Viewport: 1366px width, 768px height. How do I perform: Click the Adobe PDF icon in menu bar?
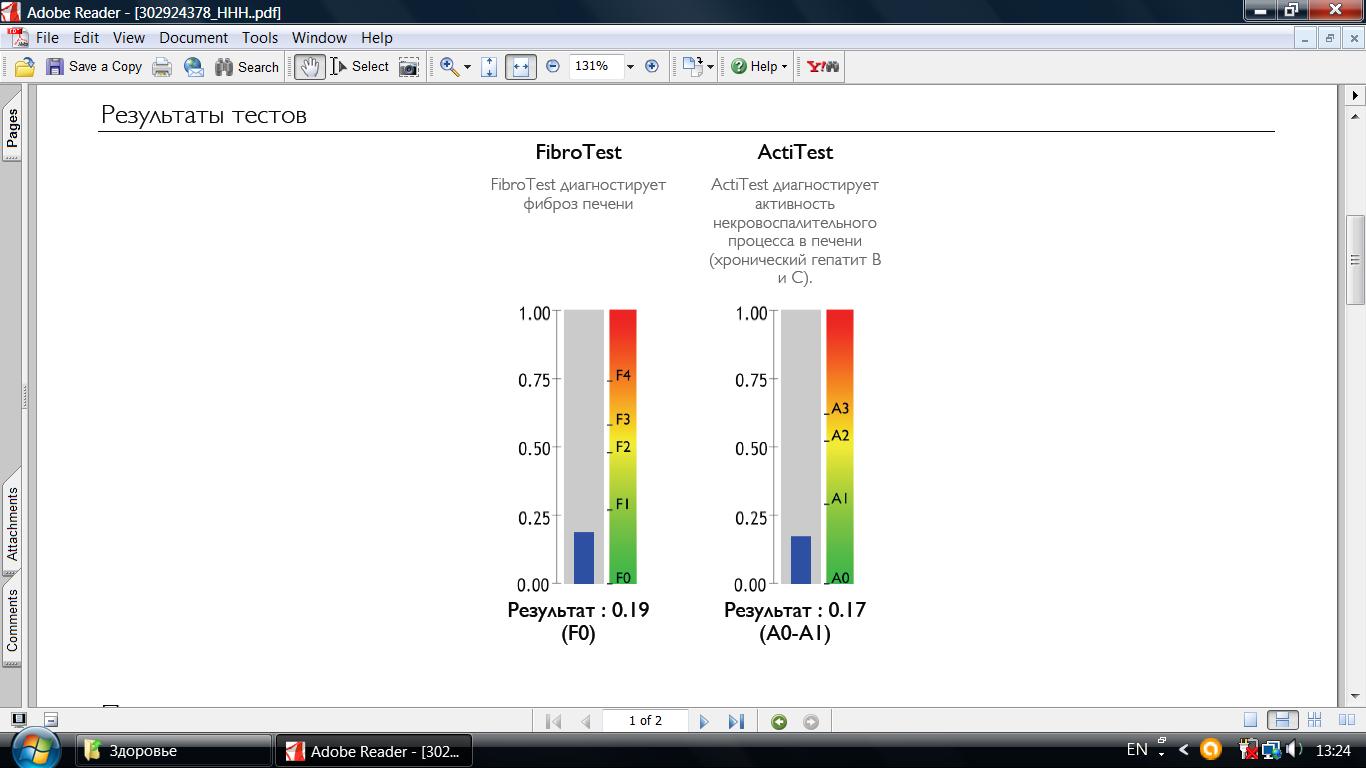pyautogui.click(x=17, y=38)
